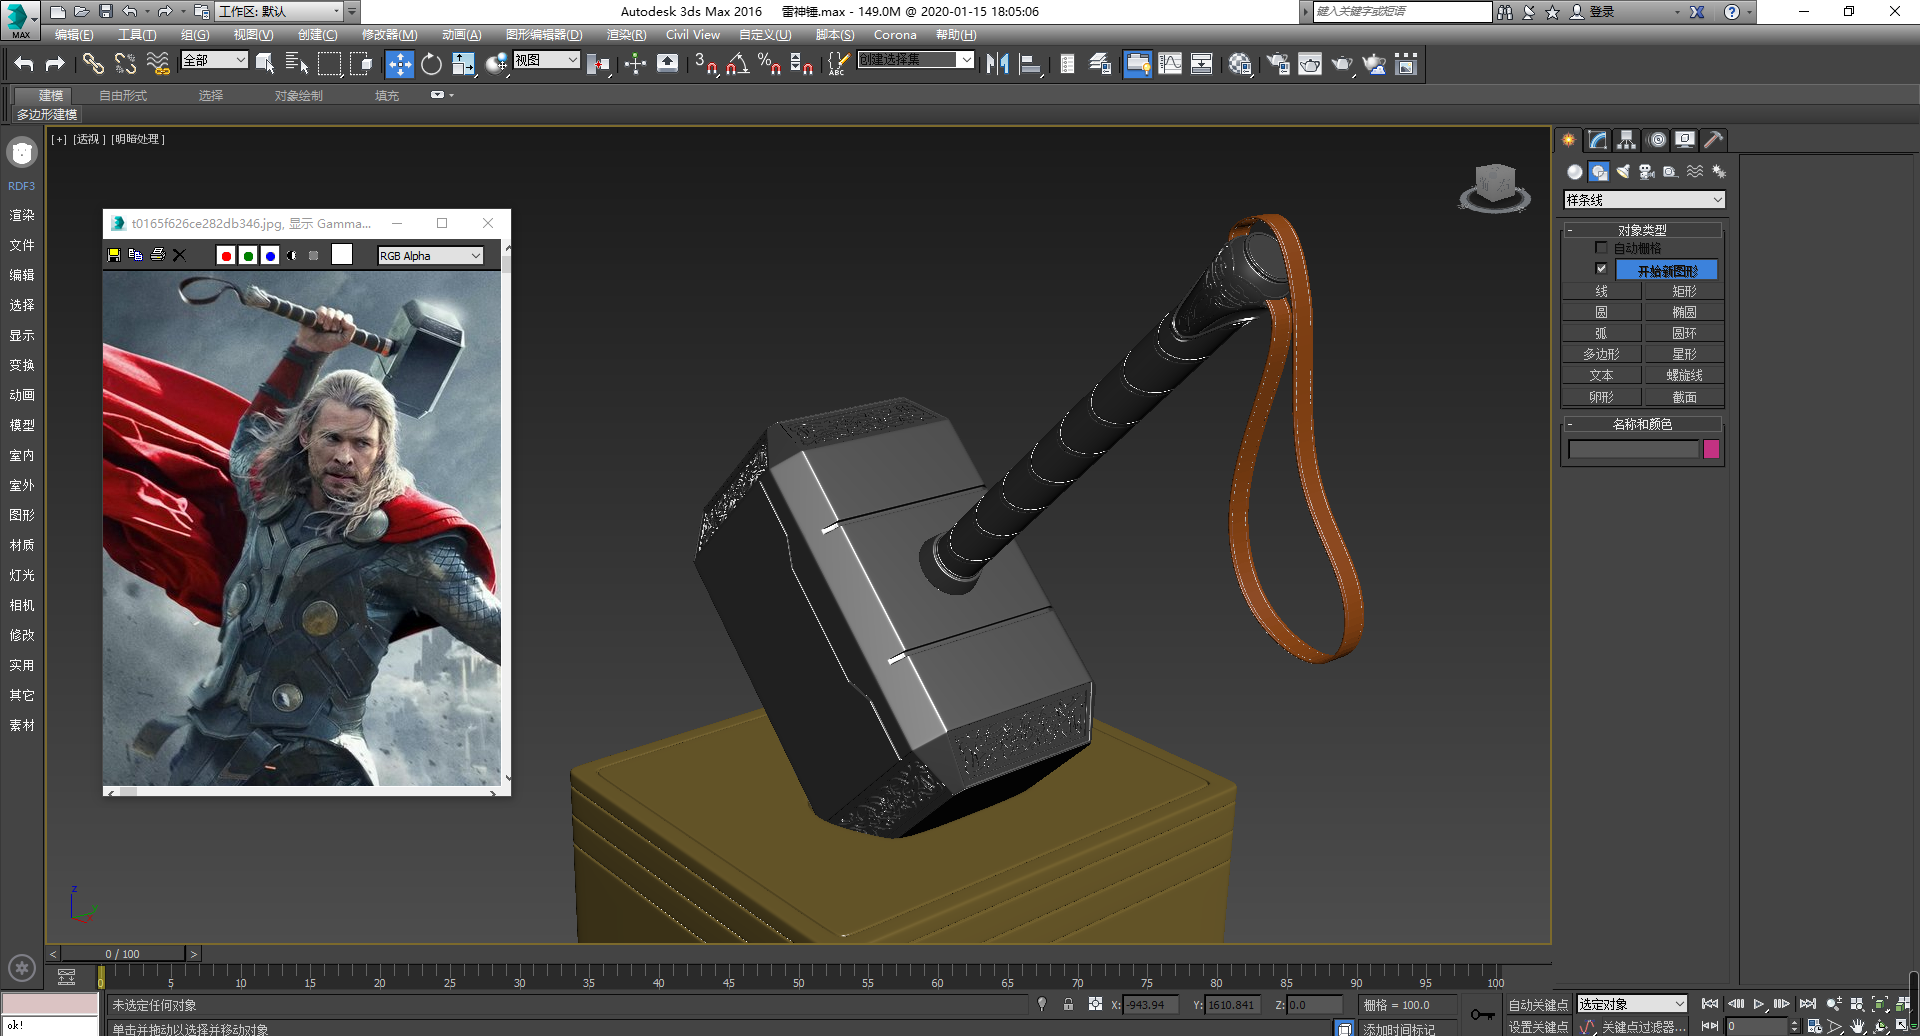Click the object name input field
The height and width of the screenshot is (1036, 1920).
click(1634, 449)
